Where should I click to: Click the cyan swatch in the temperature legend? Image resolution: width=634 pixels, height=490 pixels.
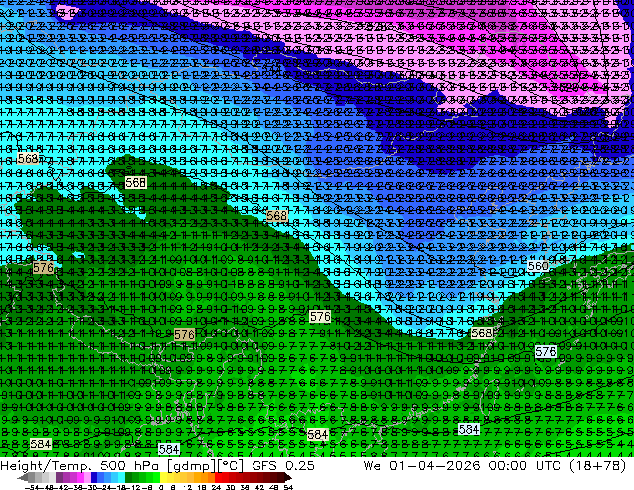coord(121,477)
